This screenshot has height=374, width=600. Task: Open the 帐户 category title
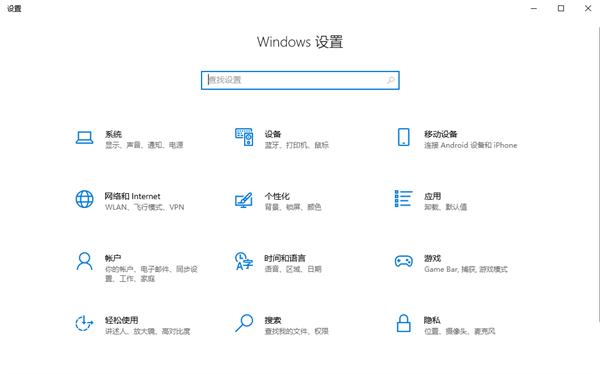tap(113, 258)
